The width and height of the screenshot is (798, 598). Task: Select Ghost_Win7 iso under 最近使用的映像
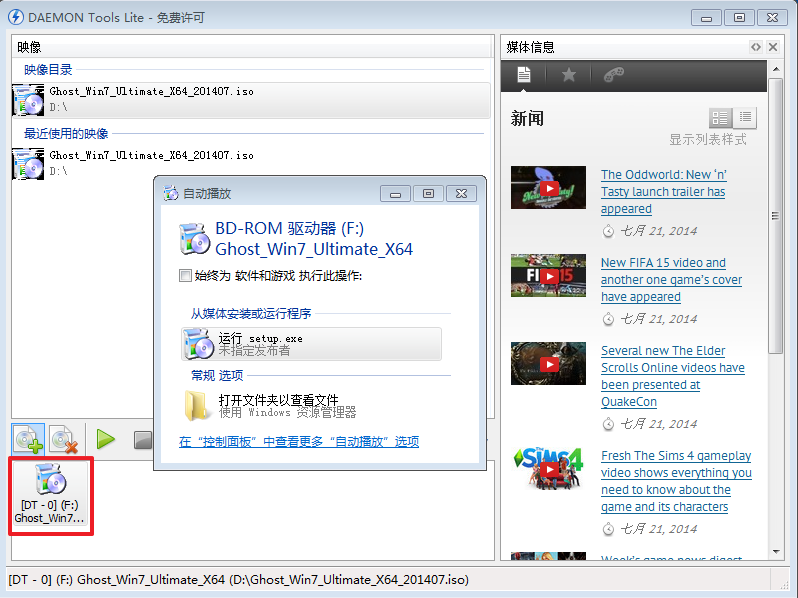coord(251,163)
